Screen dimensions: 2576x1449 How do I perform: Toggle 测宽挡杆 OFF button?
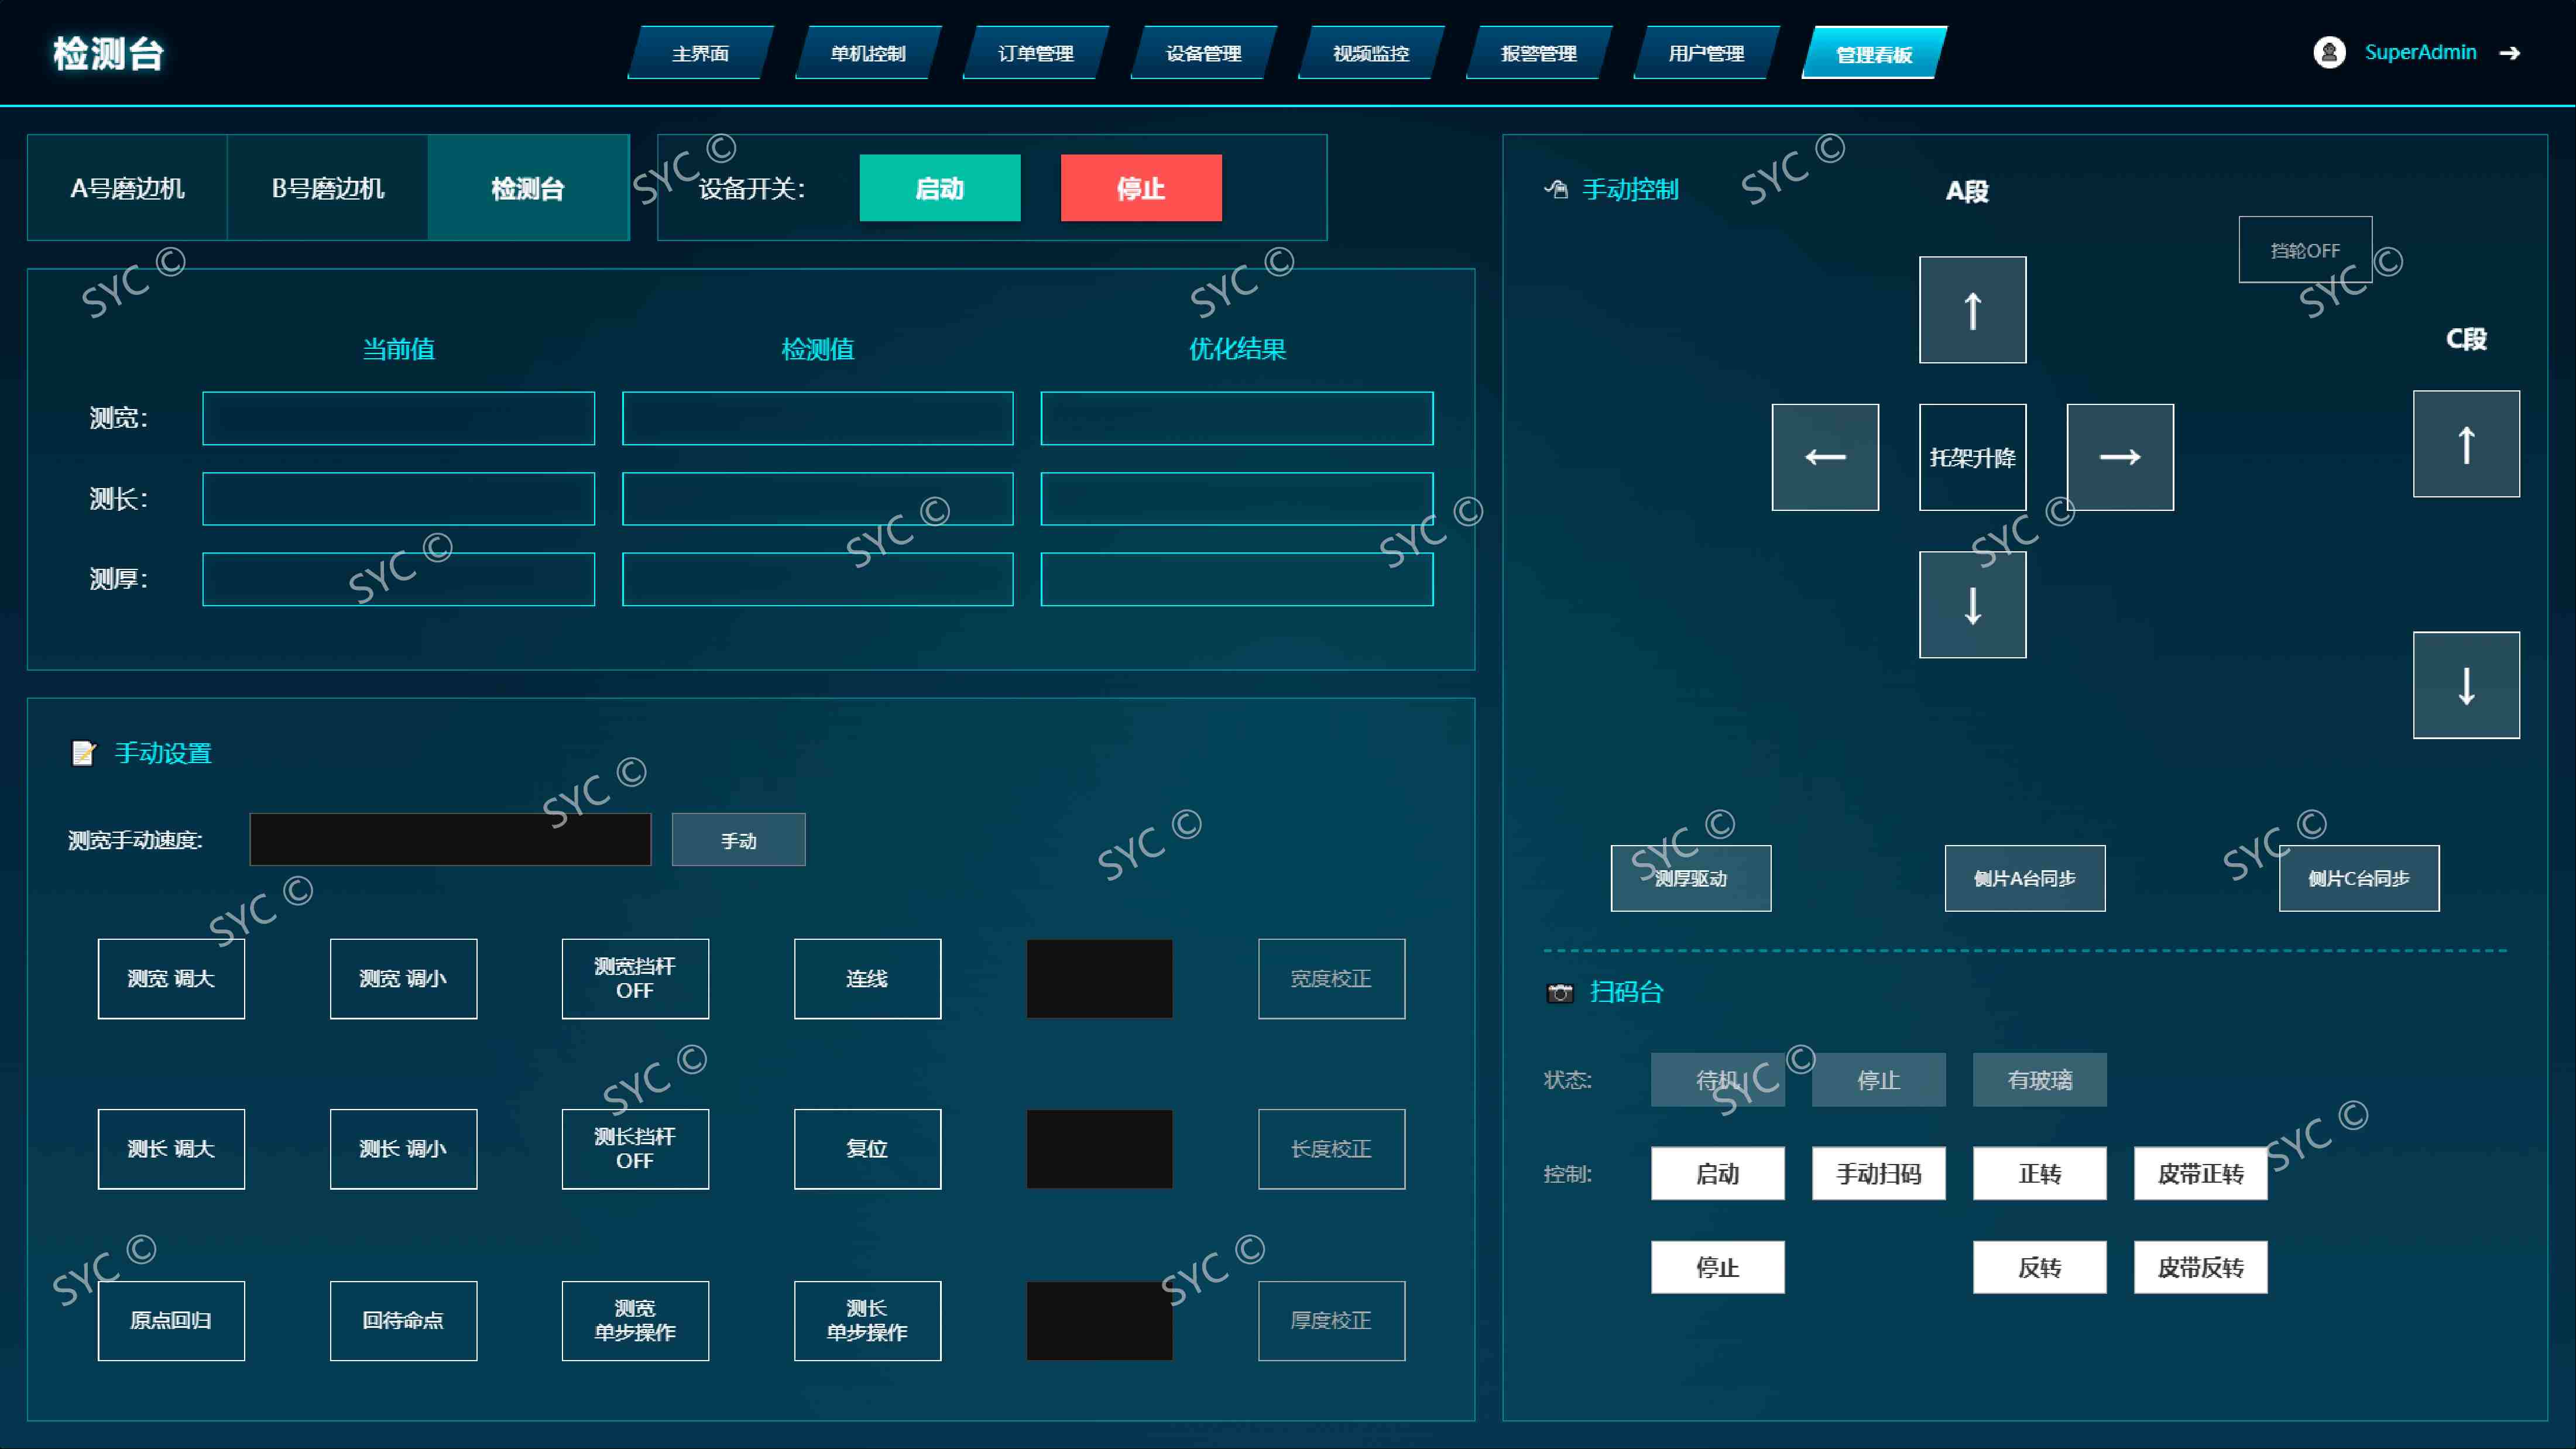635,979
